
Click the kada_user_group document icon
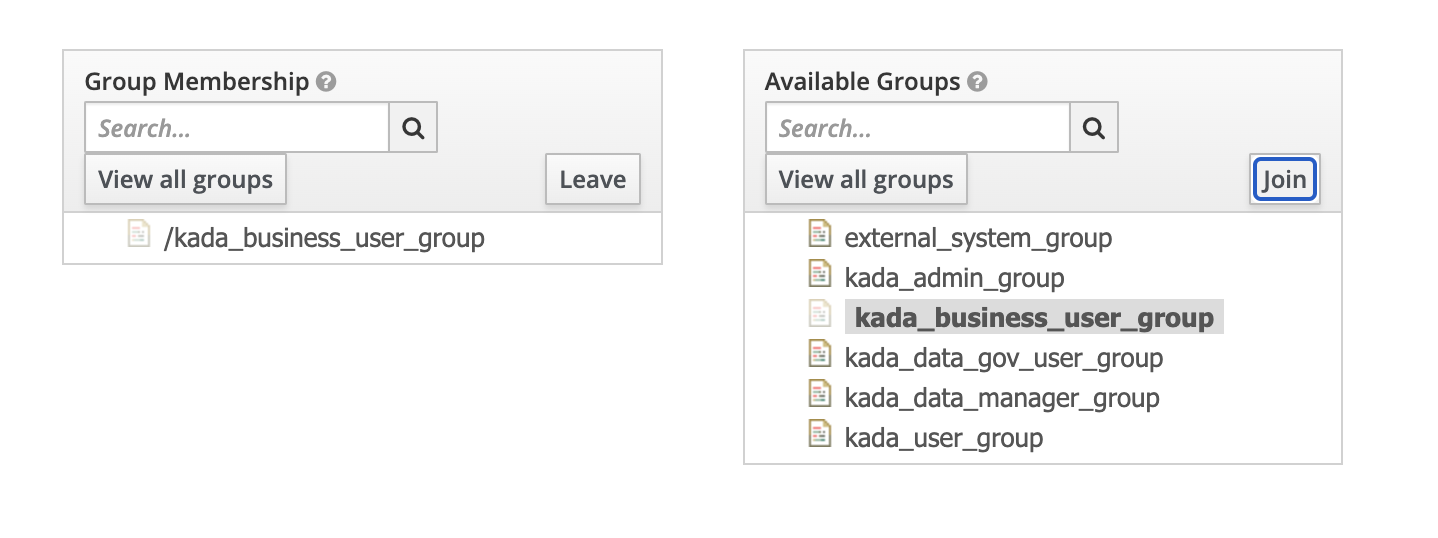point(820,435)
